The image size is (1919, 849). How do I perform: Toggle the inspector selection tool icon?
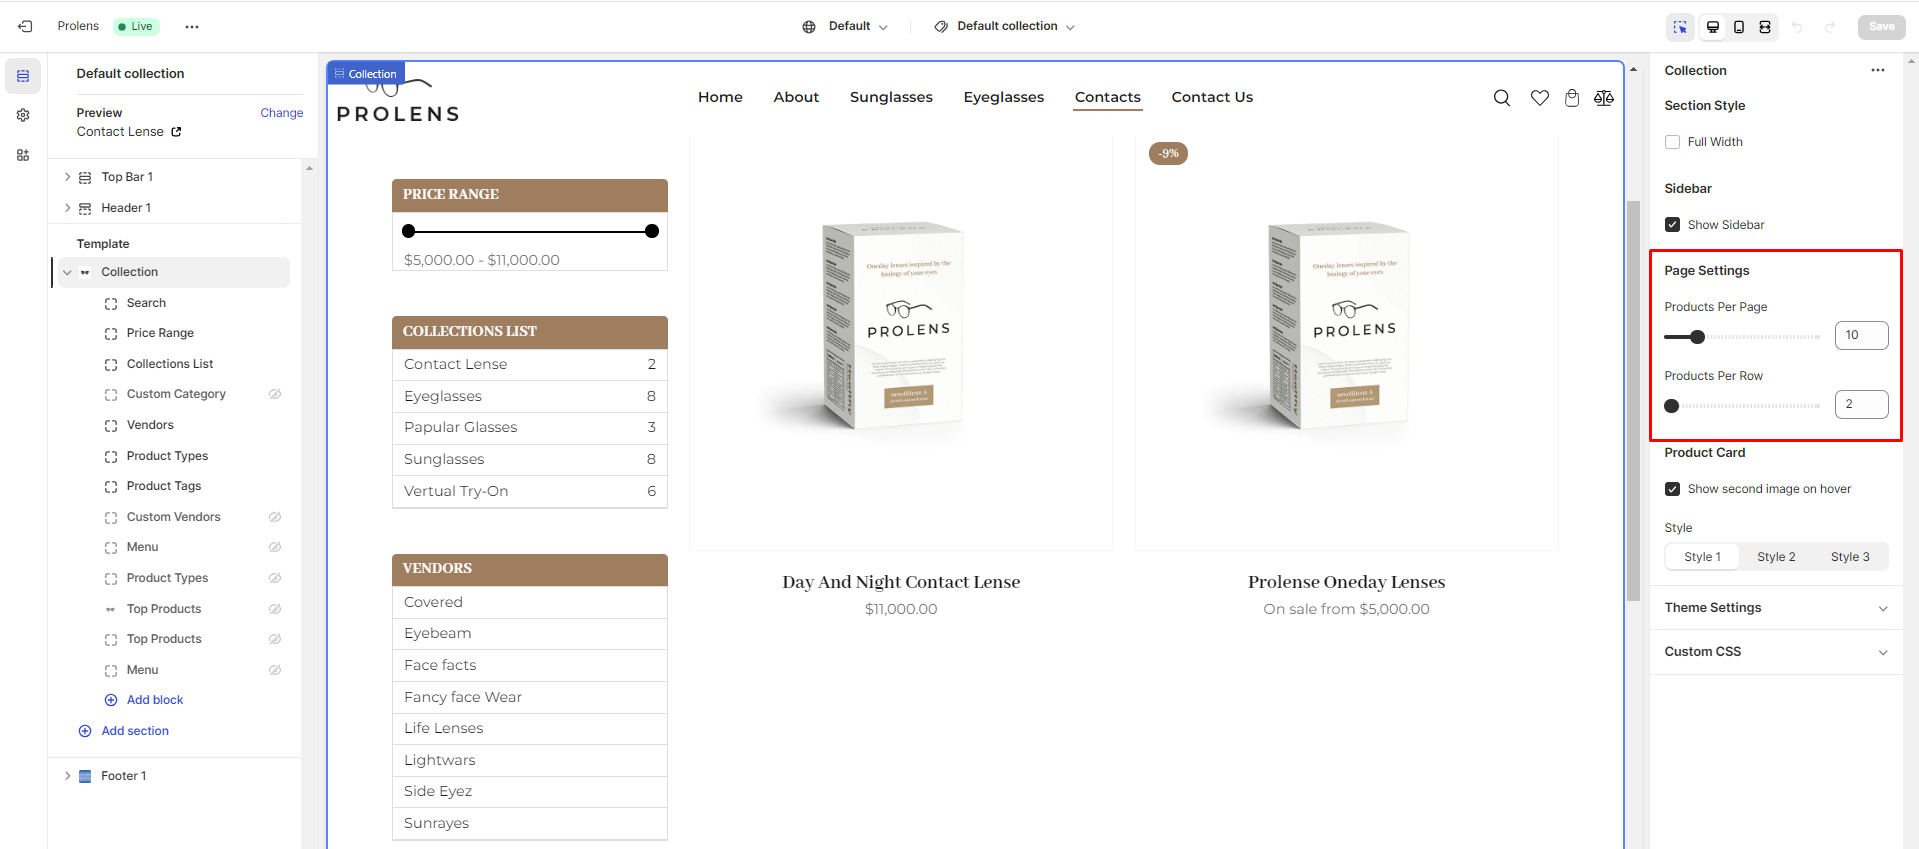tap(1680, 27)
